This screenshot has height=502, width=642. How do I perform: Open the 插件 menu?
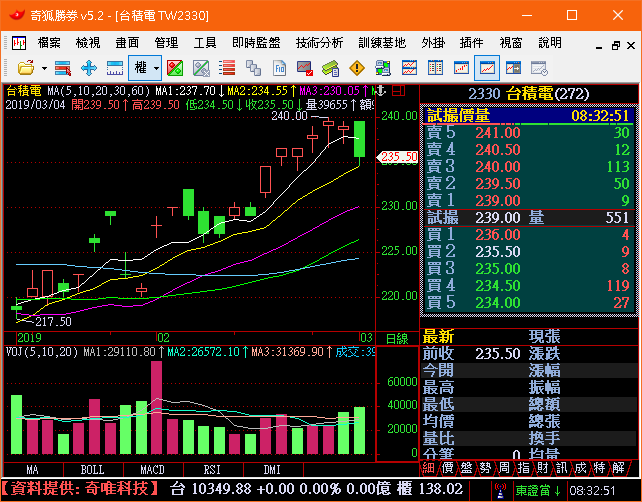pyautogui.click(x=471, y=43)
